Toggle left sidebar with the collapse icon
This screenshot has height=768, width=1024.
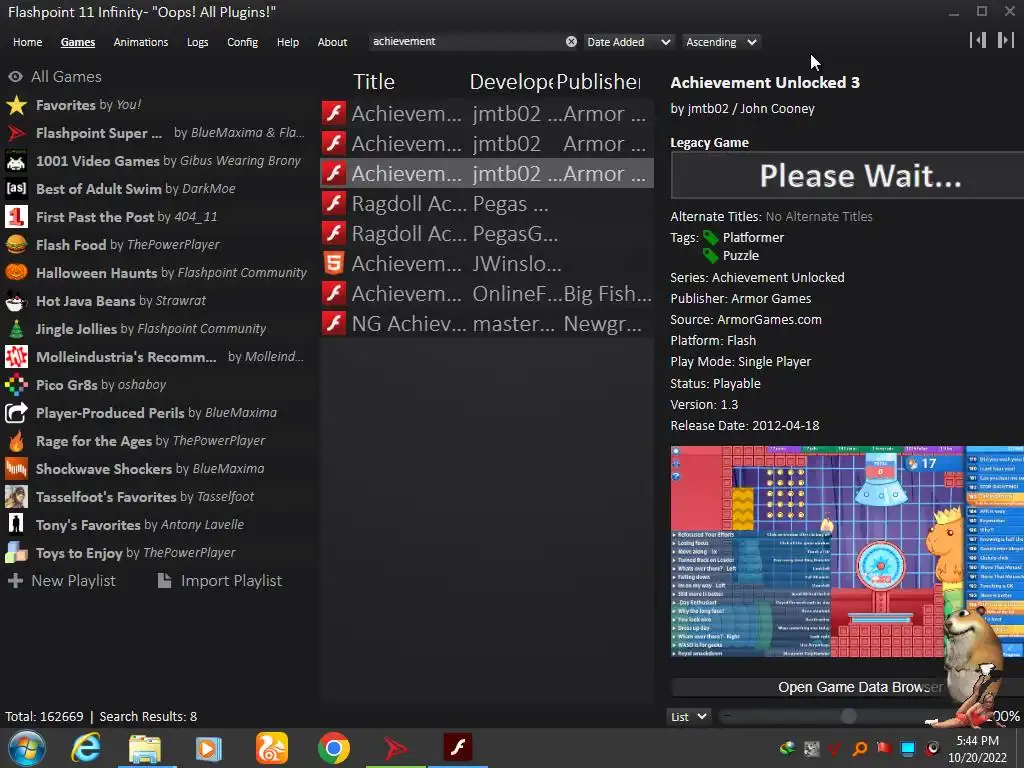pos(978,40)
